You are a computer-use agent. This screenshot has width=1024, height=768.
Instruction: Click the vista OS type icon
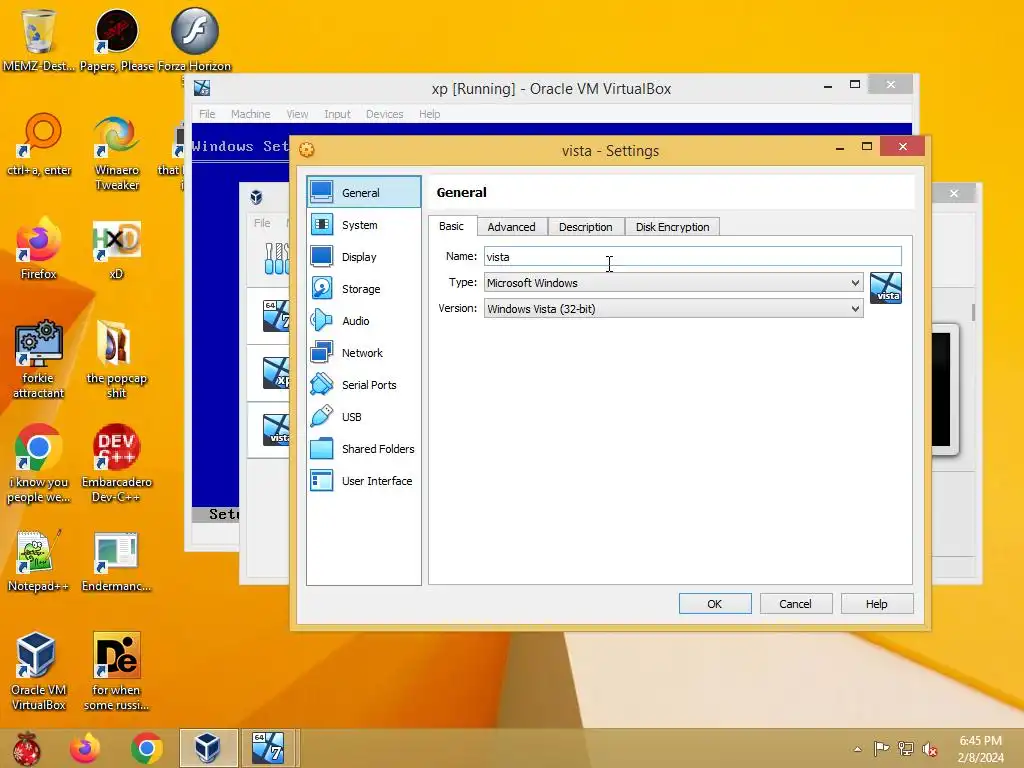tap(886, 288)
